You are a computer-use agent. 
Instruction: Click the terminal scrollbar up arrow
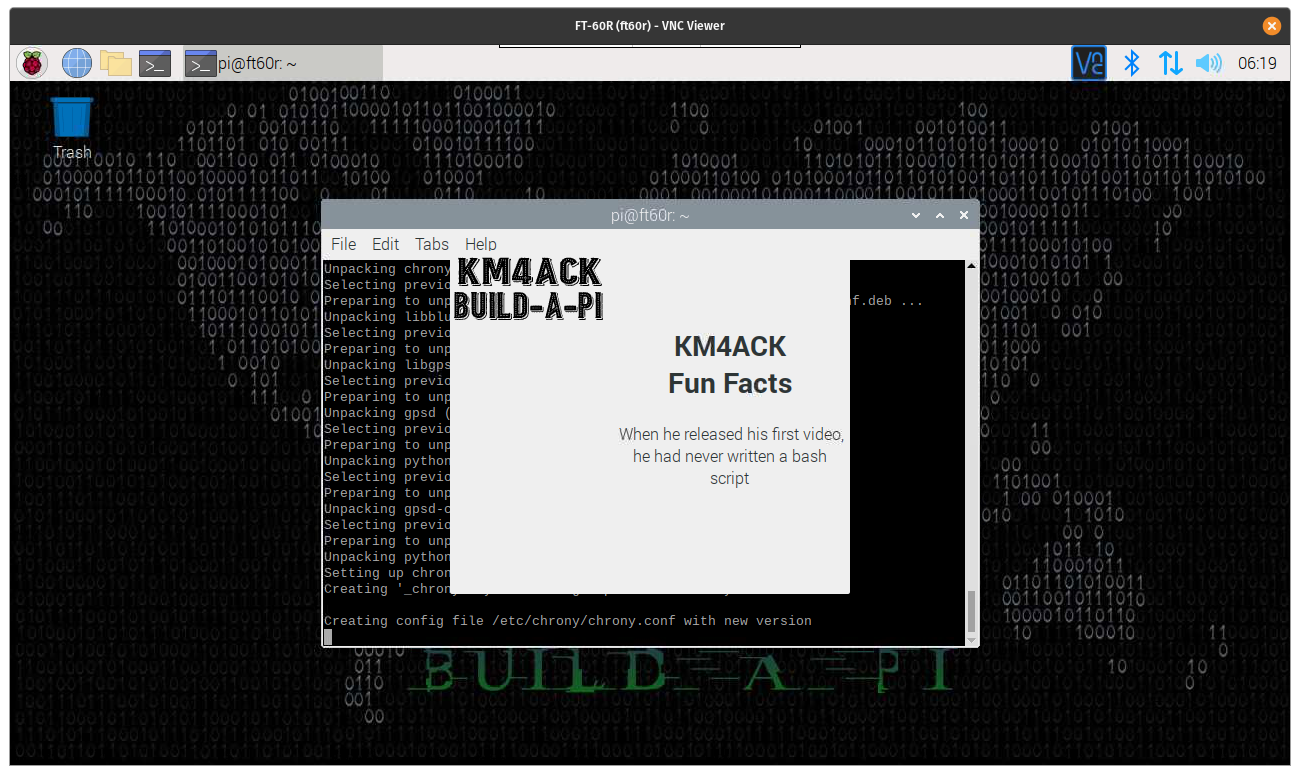(x=972, y=267)
